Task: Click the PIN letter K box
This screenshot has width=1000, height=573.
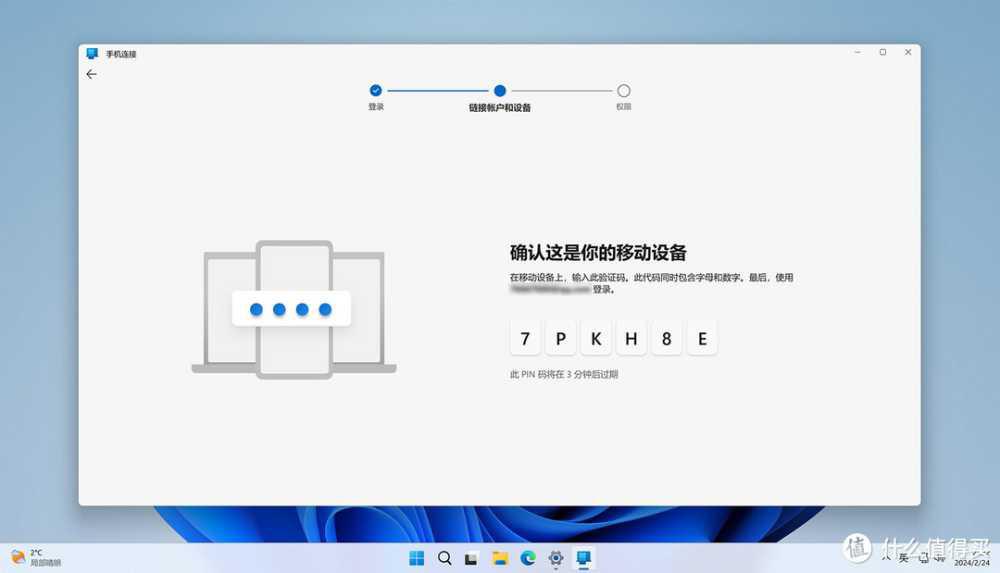Action: point(596,338)
